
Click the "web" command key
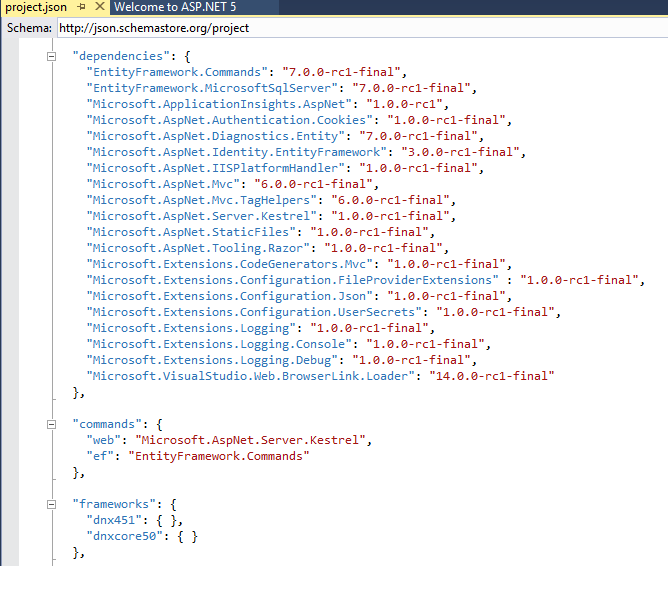[104, 440]
